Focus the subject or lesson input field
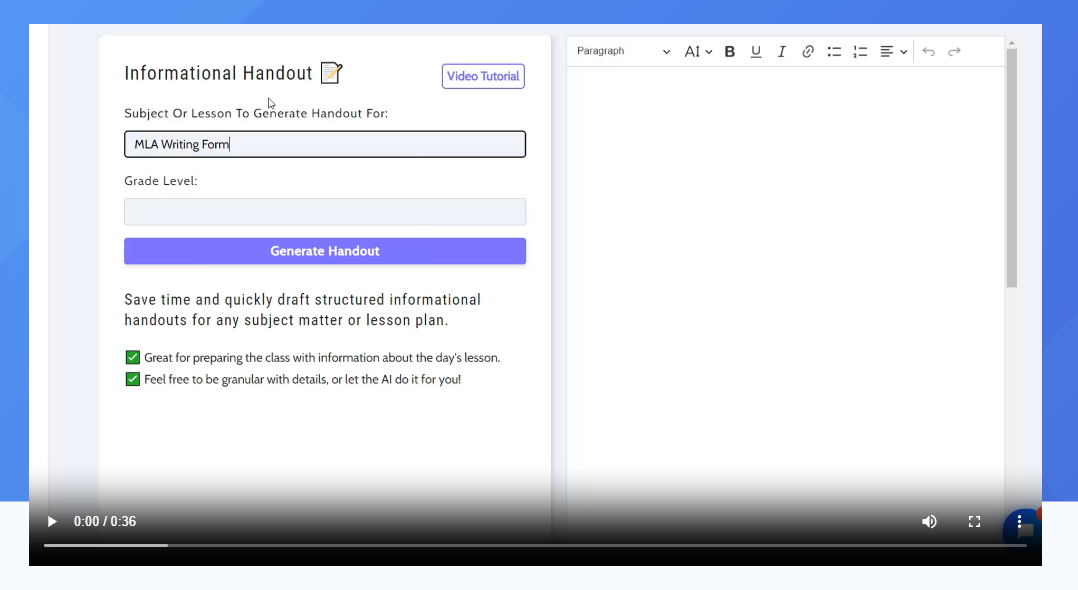This screenshot has width=1078, height=590. click(325, 144)
